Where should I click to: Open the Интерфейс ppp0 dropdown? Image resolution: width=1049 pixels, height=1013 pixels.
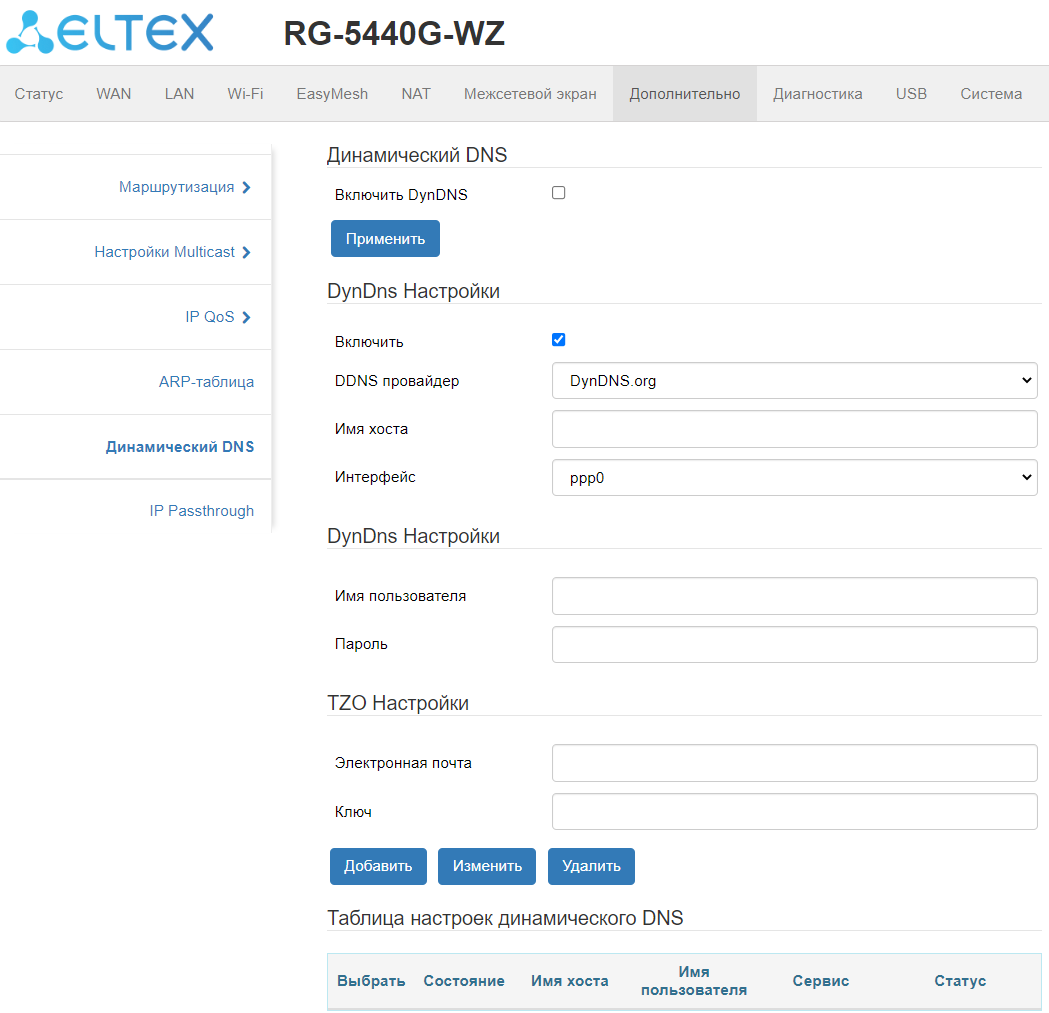pos(794,477)
